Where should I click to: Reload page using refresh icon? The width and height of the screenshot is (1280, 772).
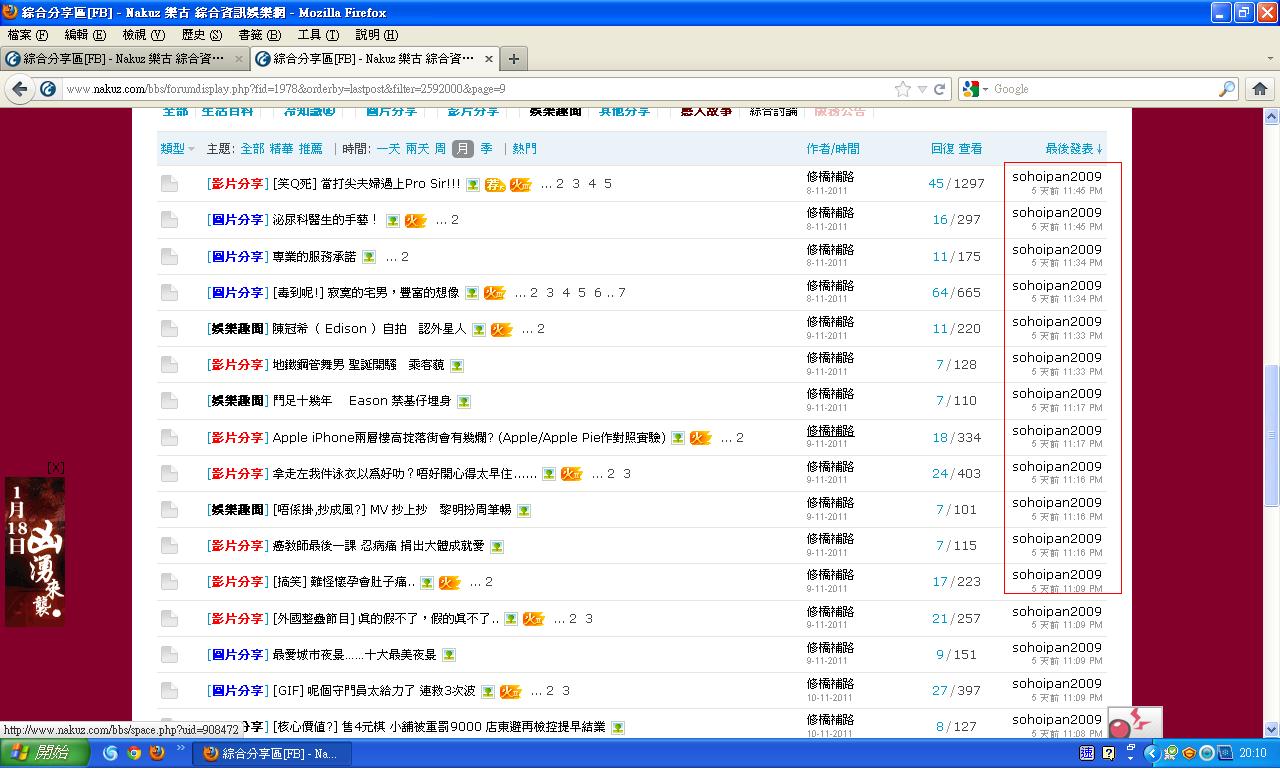pos(940,89)
